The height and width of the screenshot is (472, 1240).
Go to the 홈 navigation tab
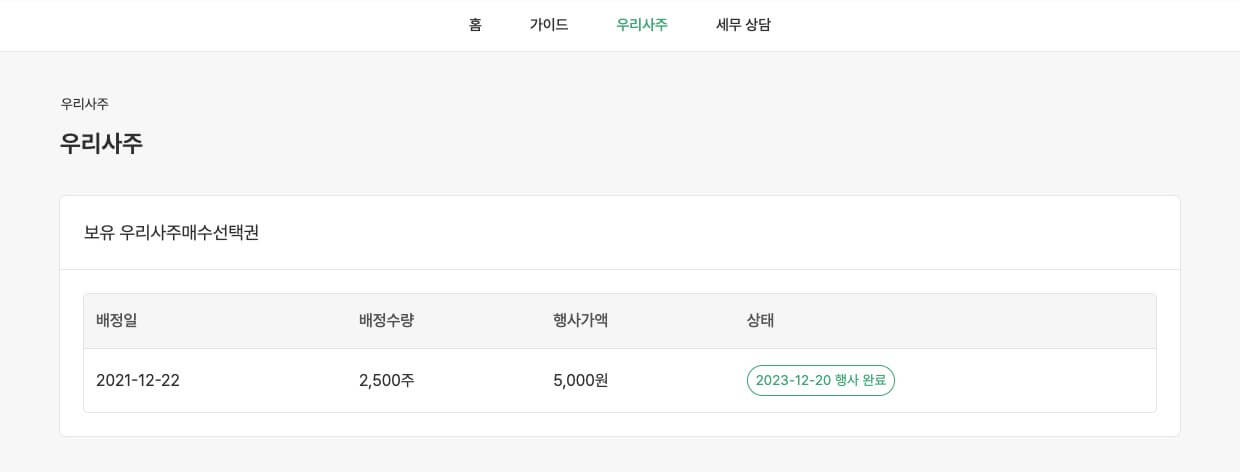coord(475,25)
